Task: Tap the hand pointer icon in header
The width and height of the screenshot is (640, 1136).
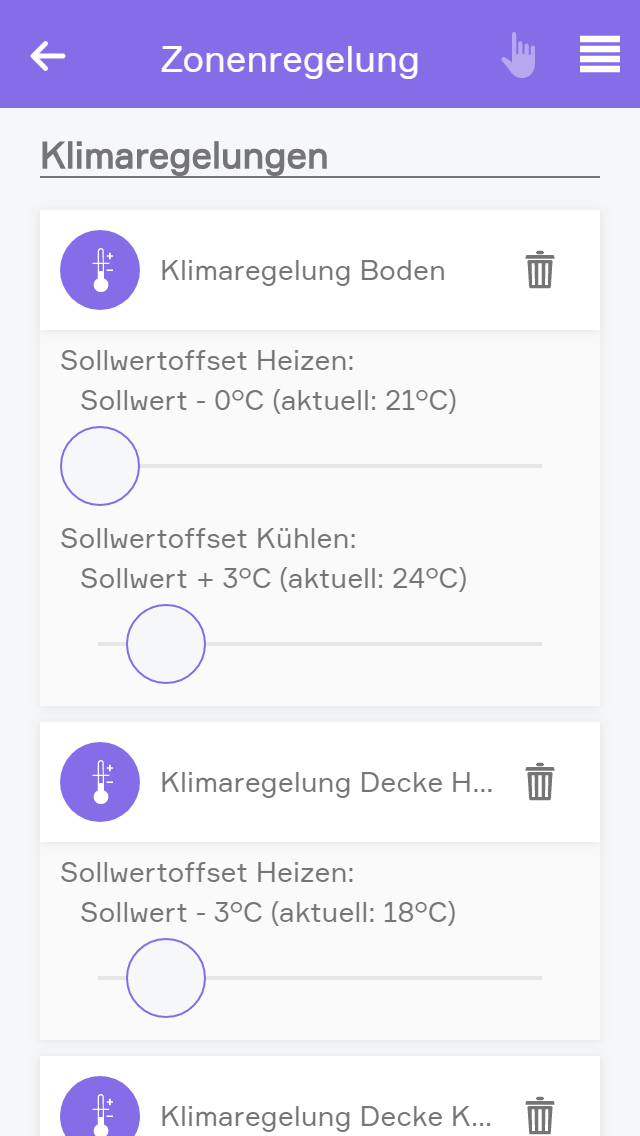Action: point(518,55)
